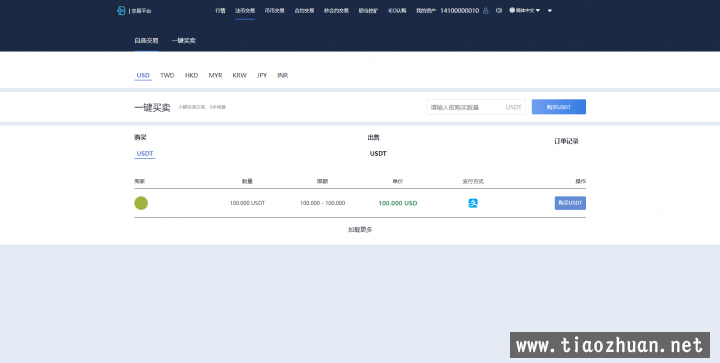Click the 单价 column header
The width and height of the screenshot is (720, 363).
[x=398, y=181]
